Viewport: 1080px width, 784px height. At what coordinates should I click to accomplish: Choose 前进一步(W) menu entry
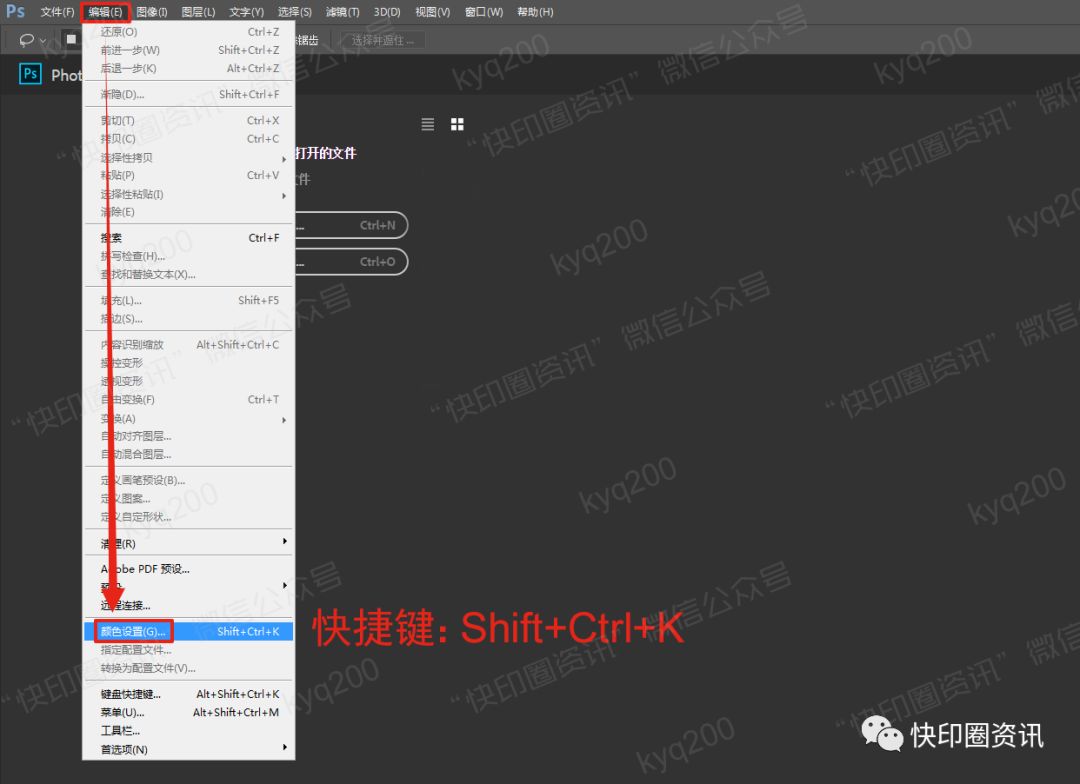pyautogui.click(x=189, y=50)
